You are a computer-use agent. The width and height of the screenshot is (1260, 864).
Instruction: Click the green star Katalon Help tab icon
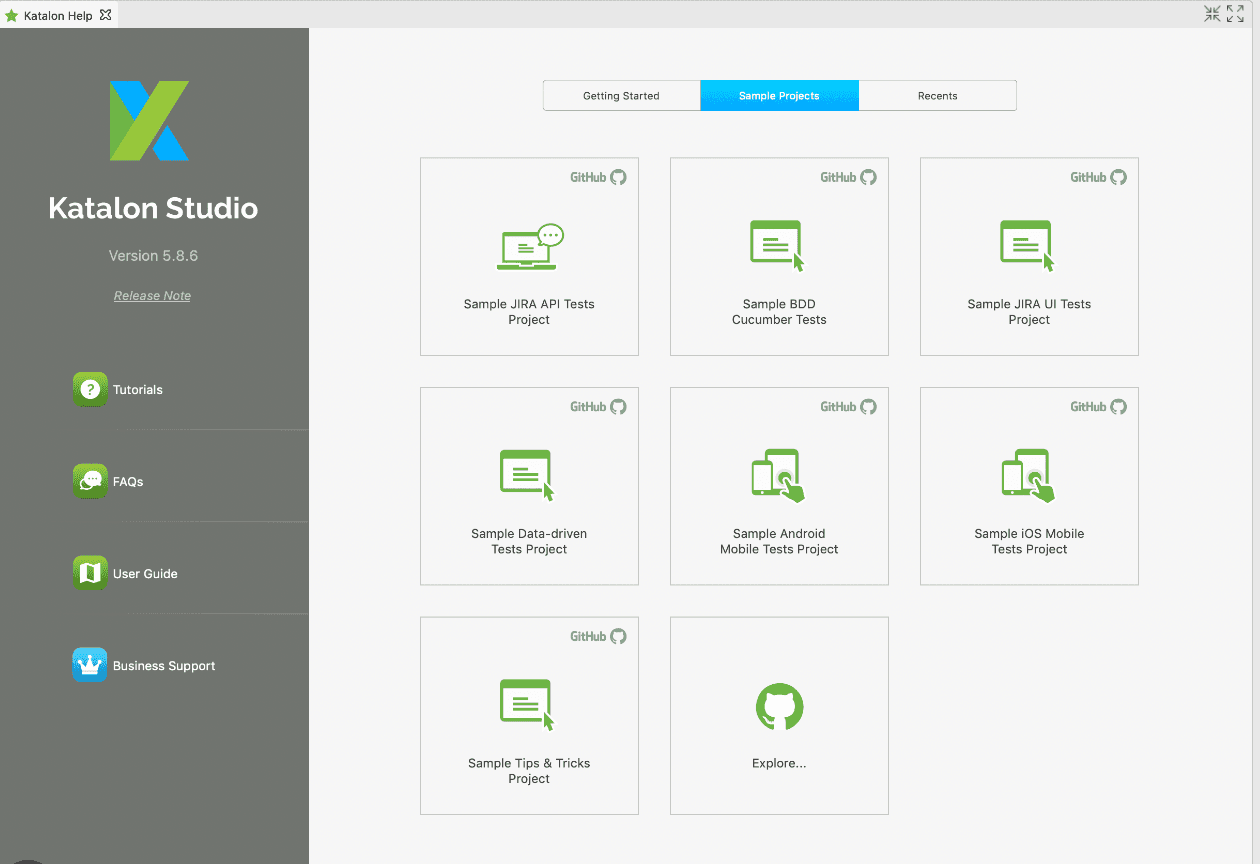click(12, 16)
